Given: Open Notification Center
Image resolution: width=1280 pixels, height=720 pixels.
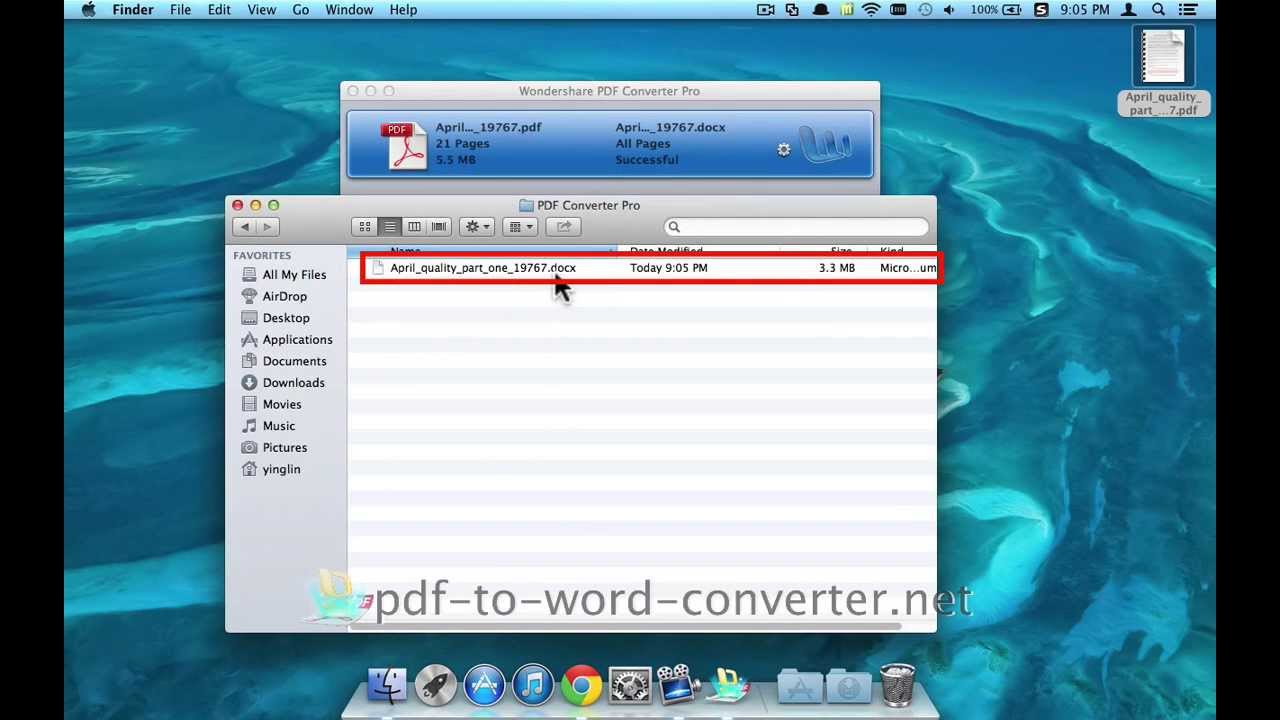Looking at the screenshot, I should 1190,10.
